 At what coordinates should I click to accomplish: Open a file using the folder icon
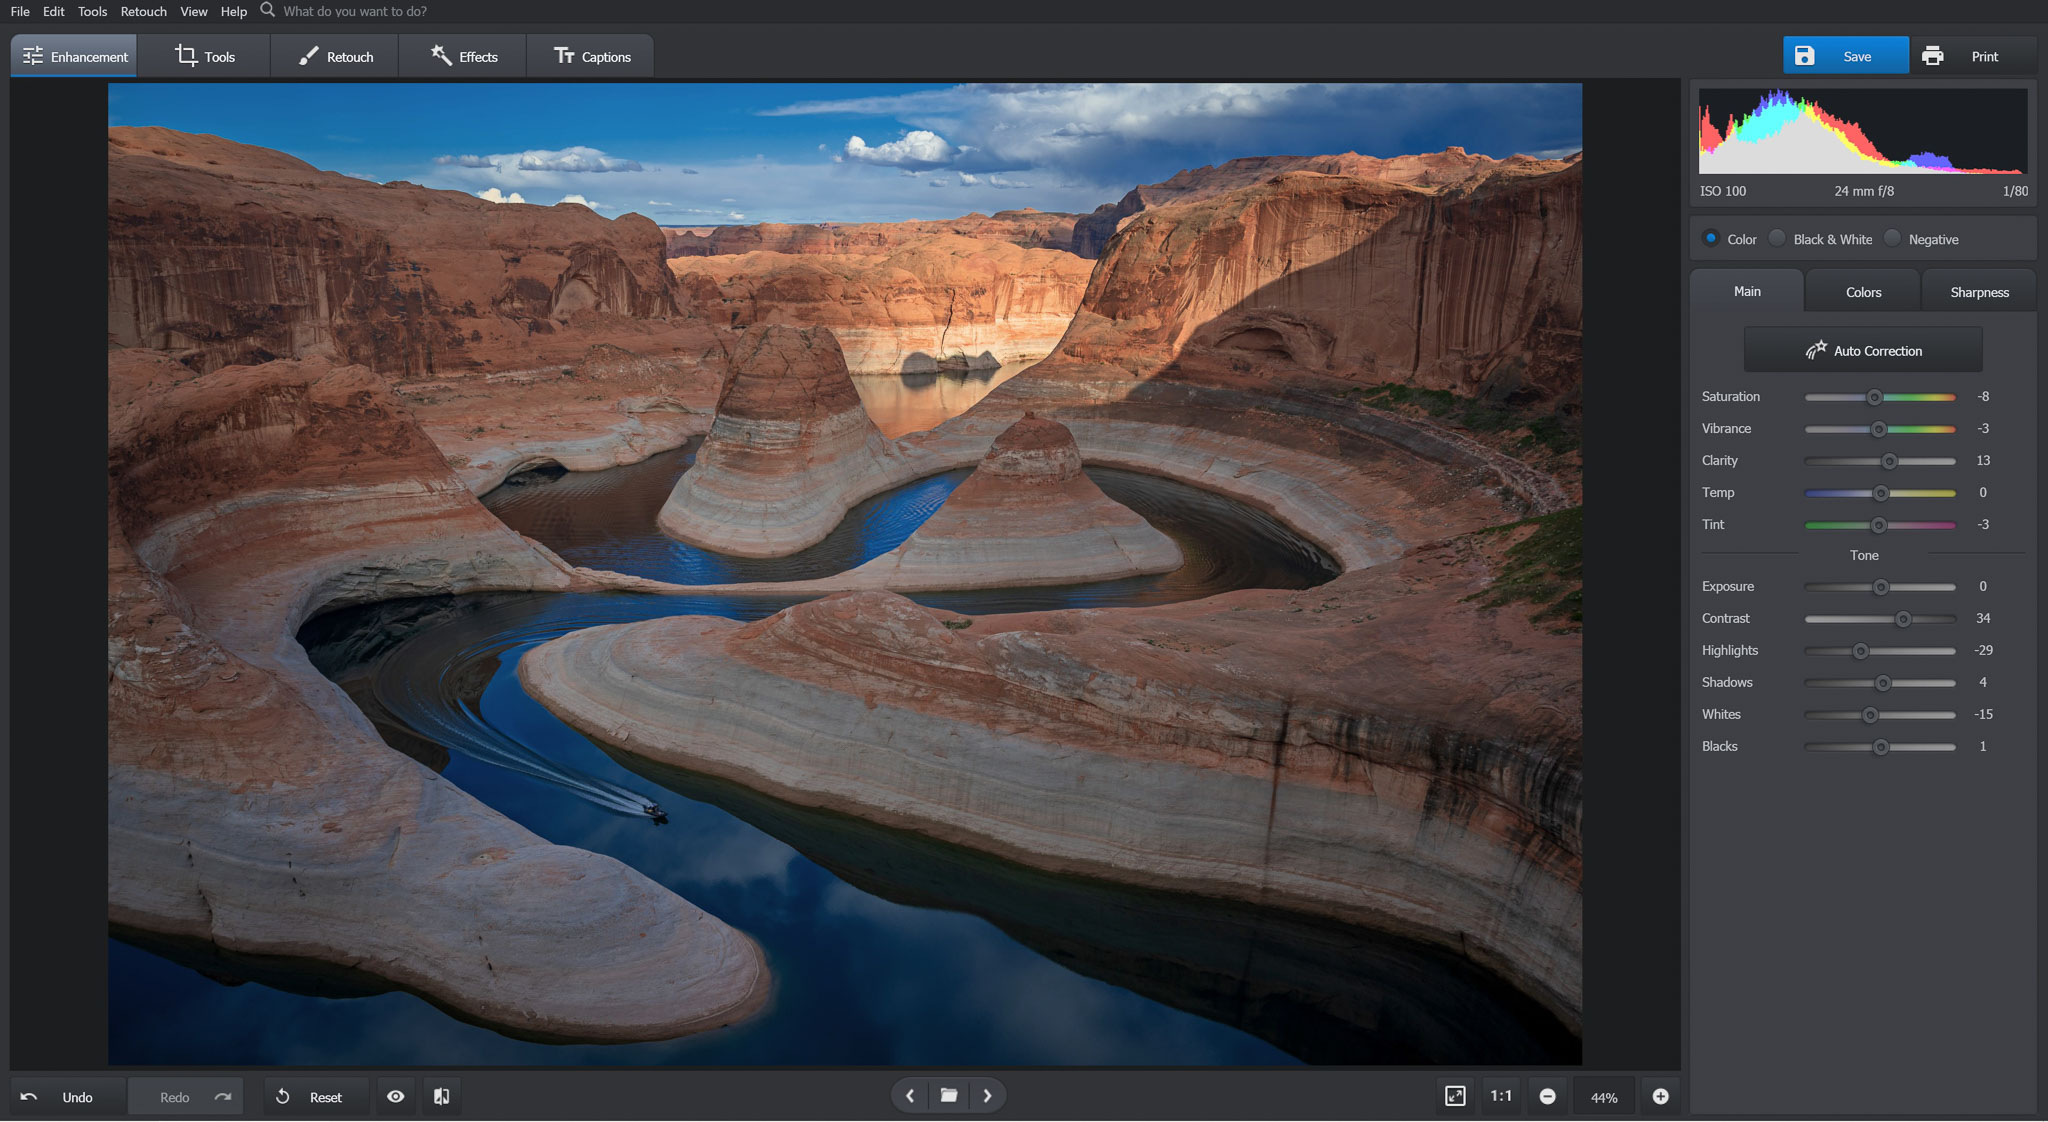pos(948,1095)
